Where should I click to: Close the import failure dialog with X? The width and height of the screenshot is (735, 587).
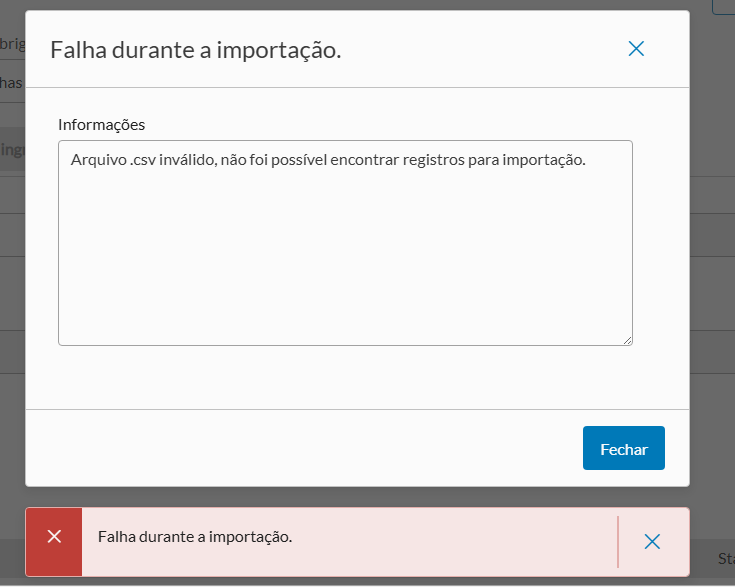(636, 49)
